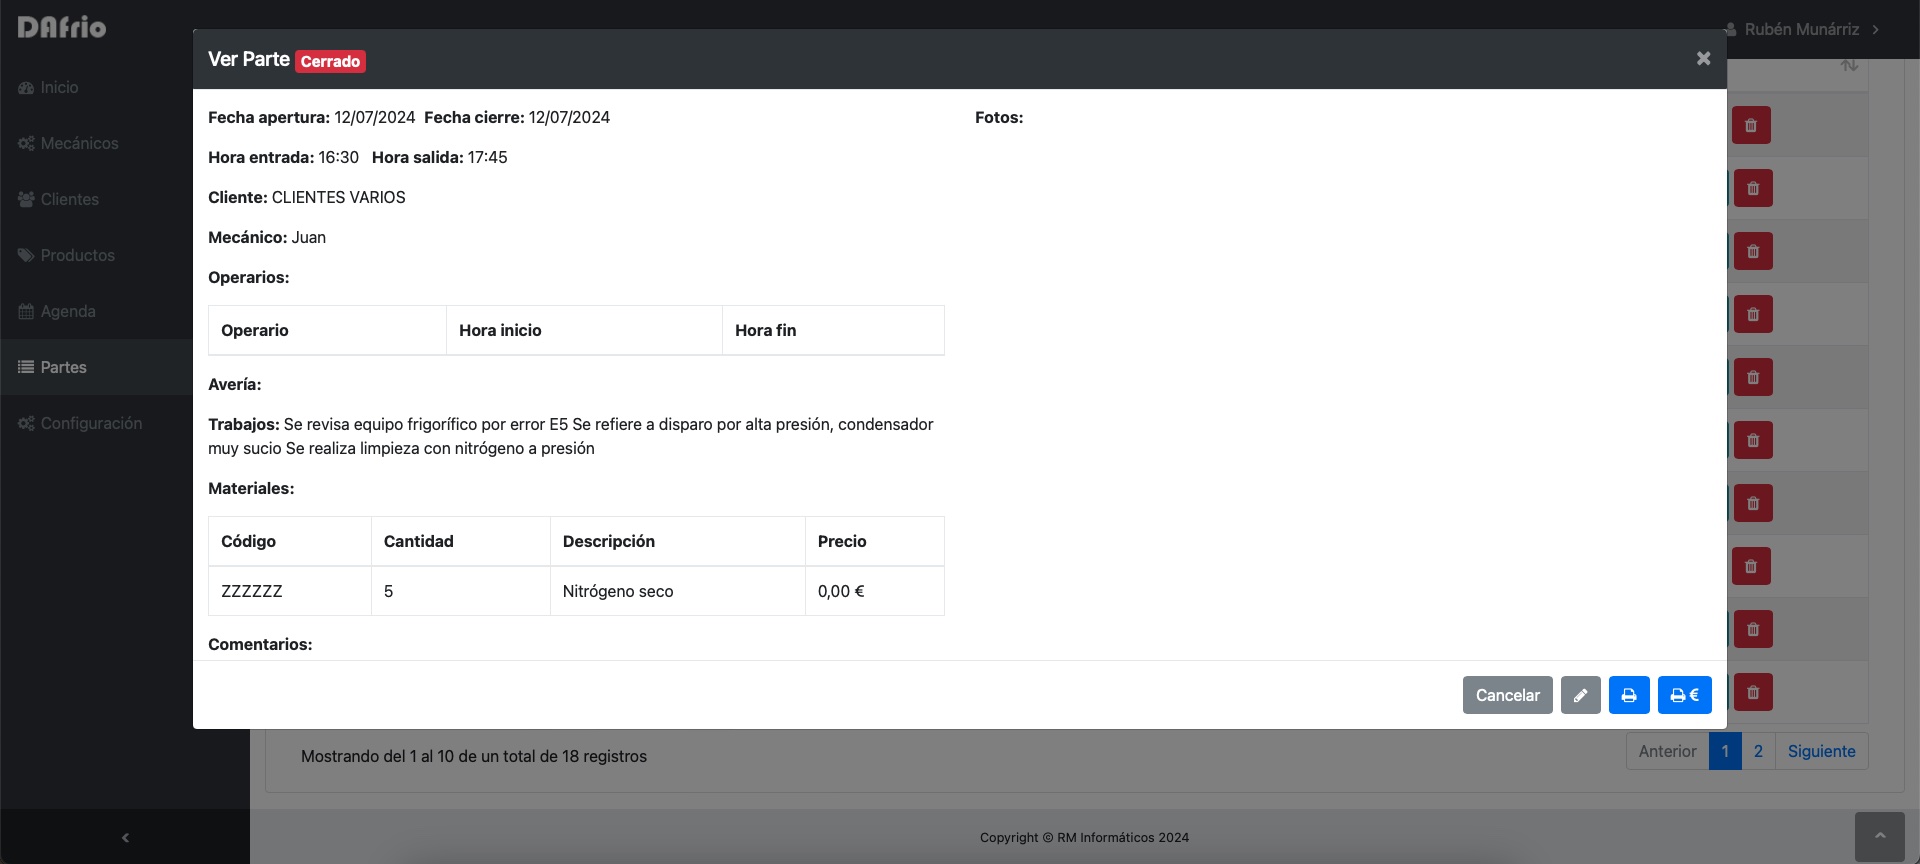The width and height of the screenshot is (1920, 864).
Task: Click the Productos tags icon
Action: 26,256
